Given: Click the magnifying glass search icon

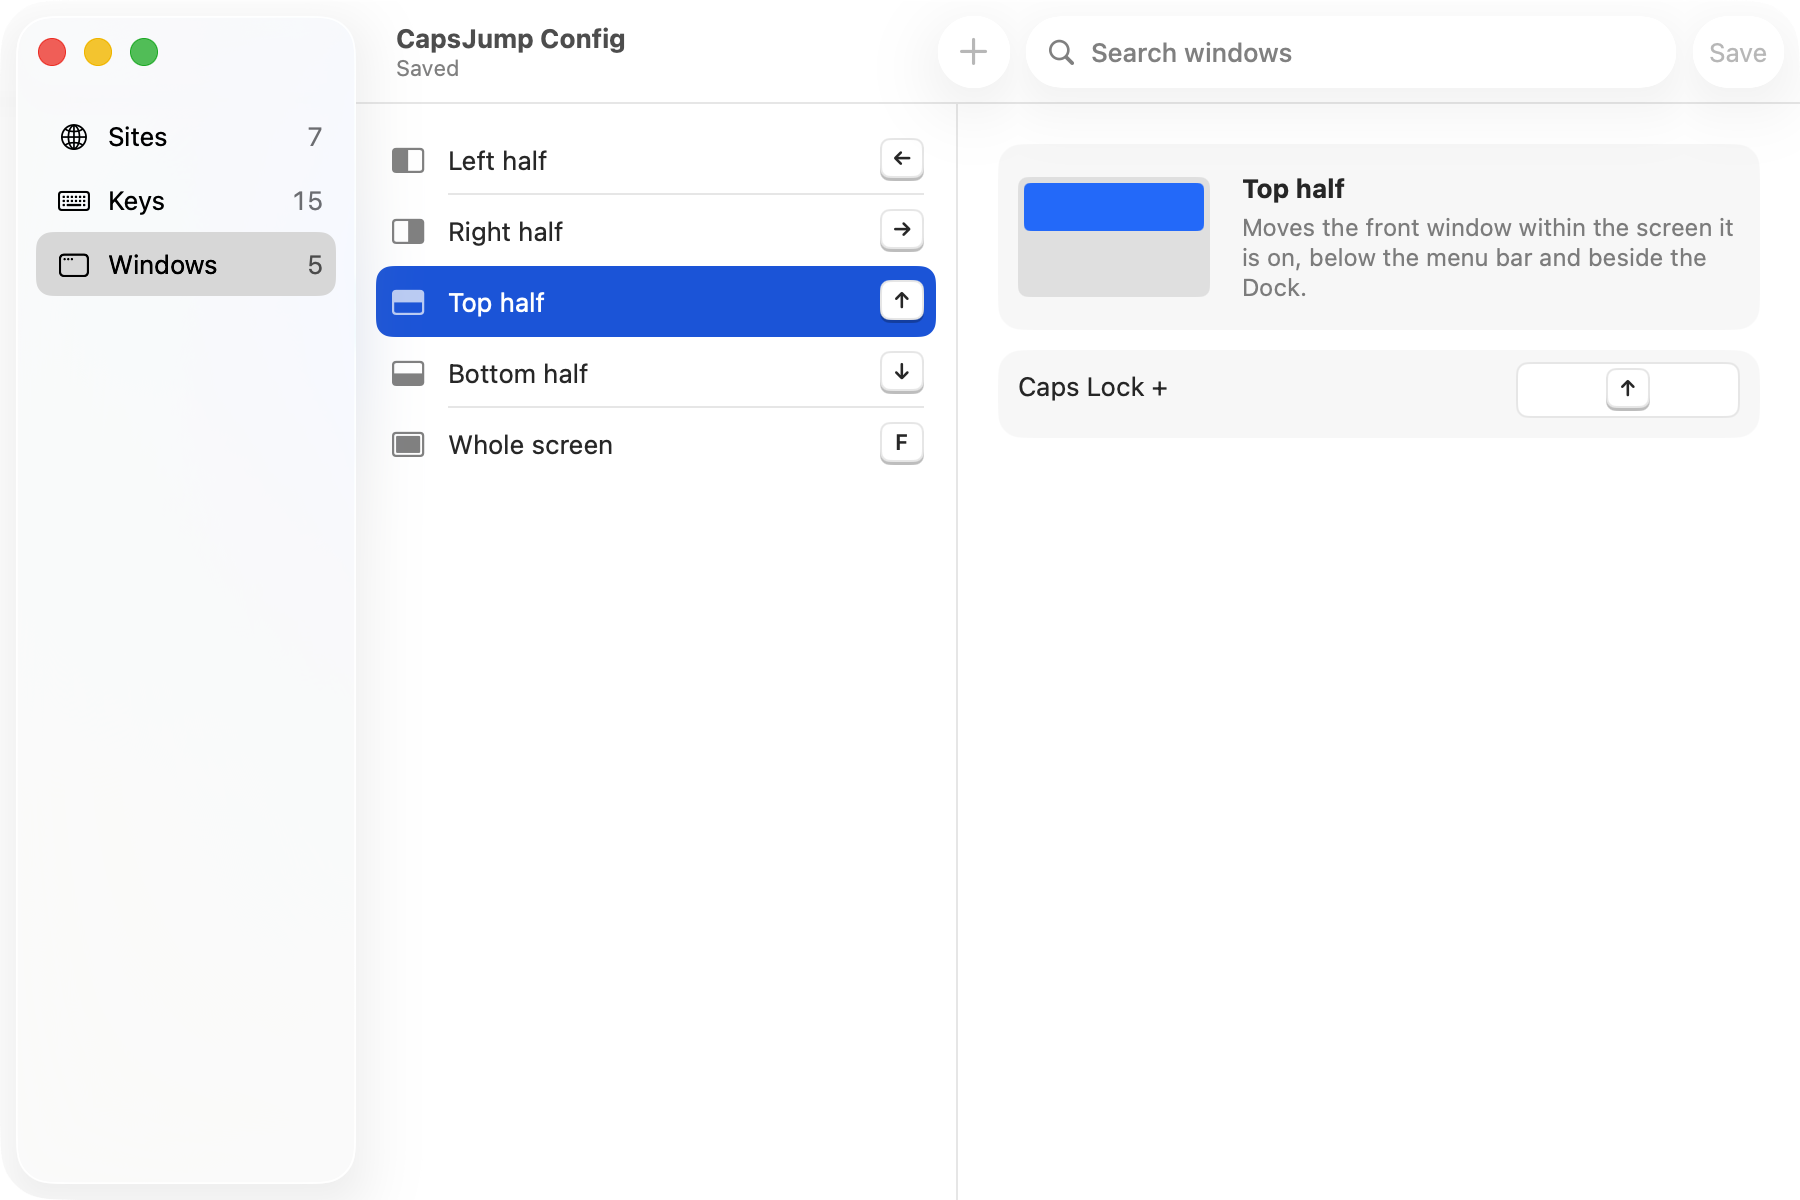Looking at the screenshot, I should 1061,52.
